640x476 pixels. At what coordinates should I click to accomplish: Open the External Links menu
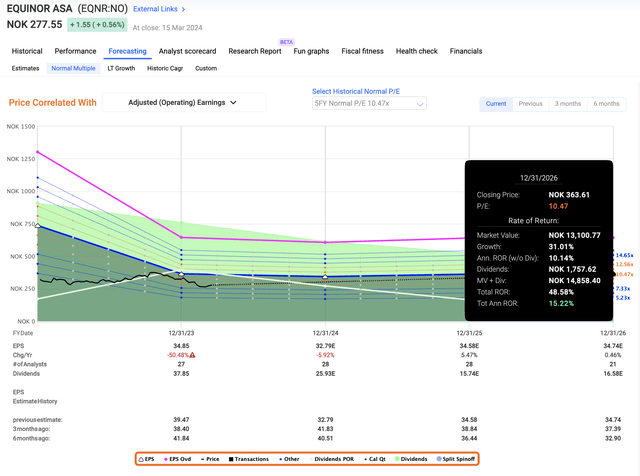(x=155, y=9)
